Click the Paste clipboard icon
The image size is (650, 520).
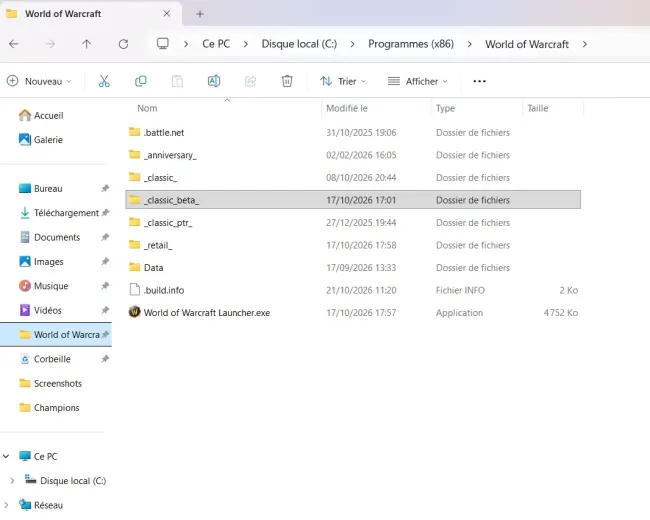pyautogui.click(x=177, y=81)
